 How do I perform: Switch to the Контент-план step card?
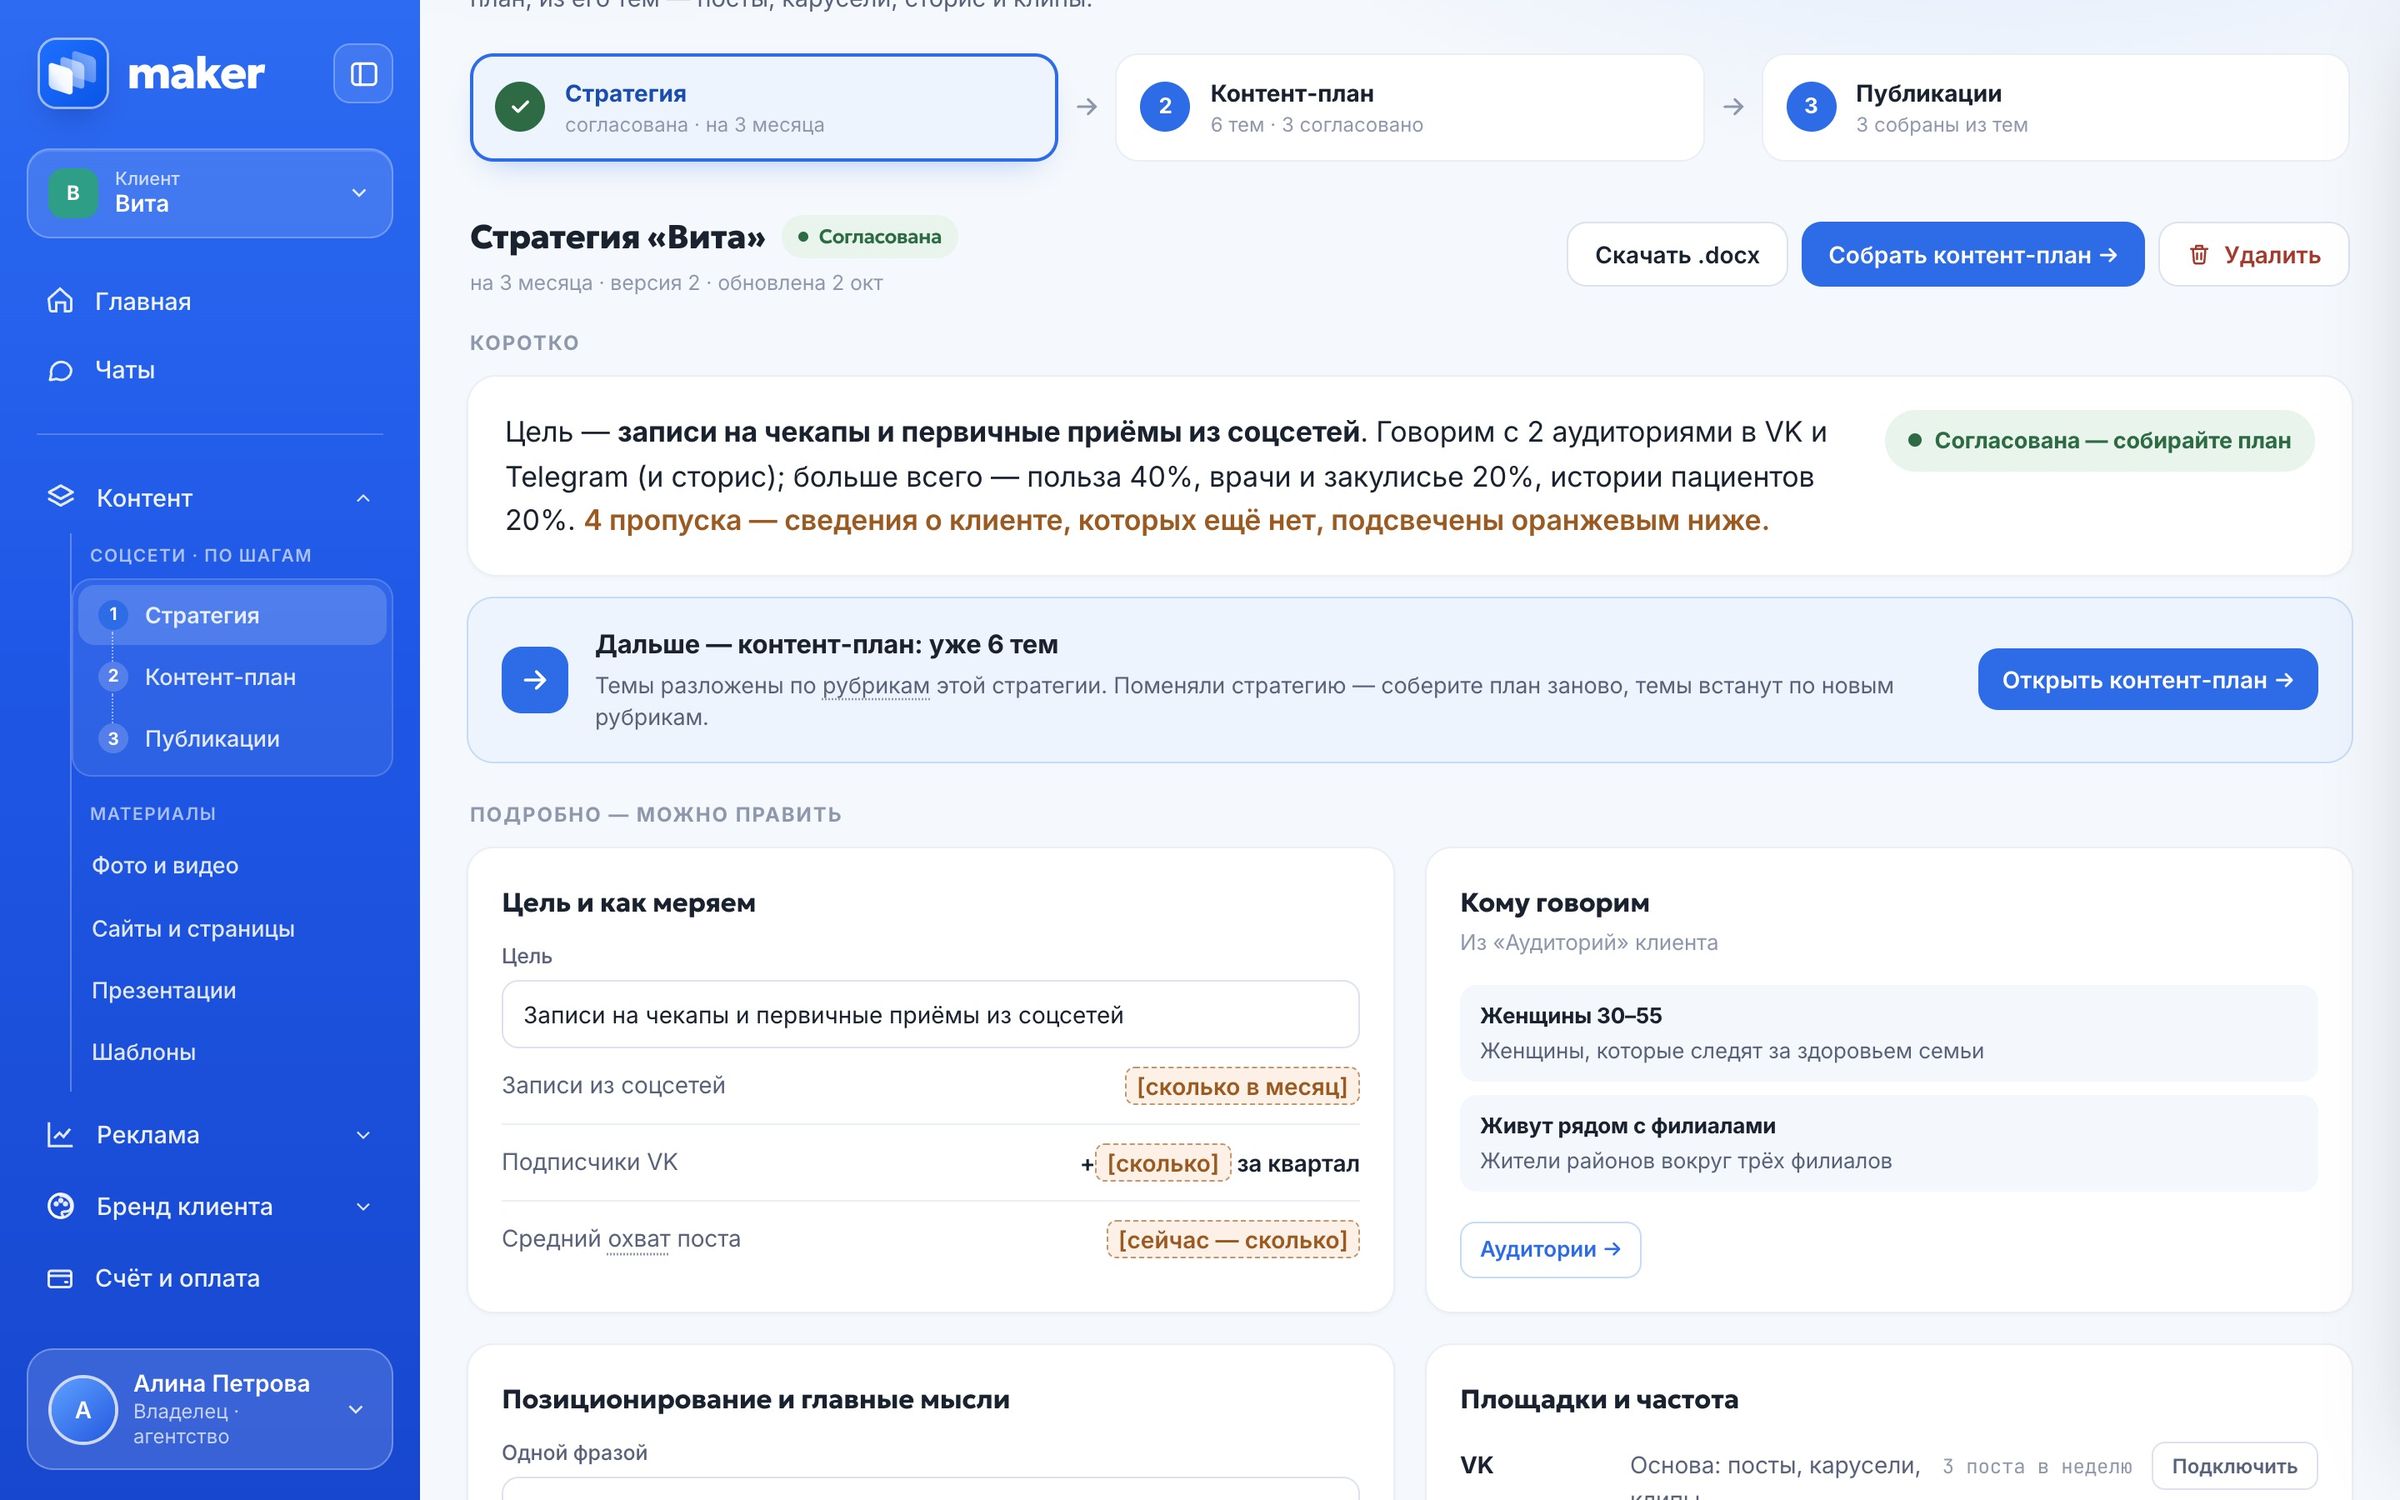(x=1409, y=107)
